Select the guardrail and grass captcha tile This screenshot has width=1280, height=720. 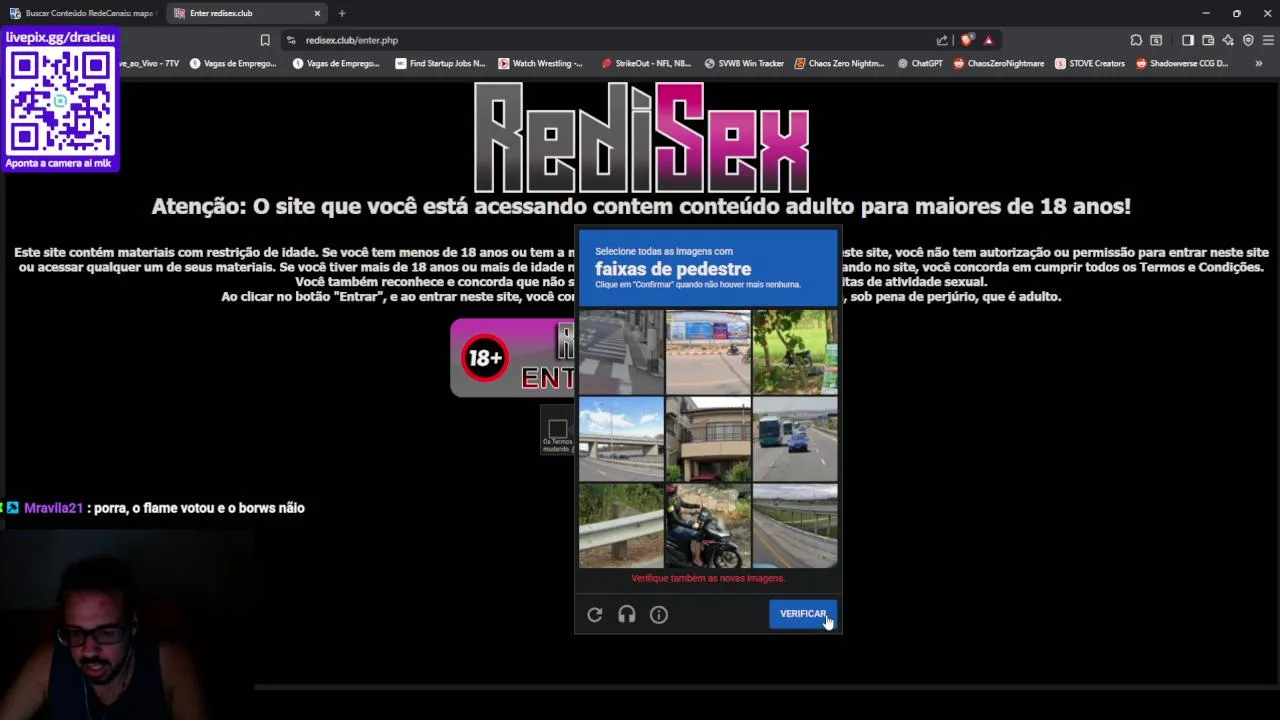click(621, 526)
